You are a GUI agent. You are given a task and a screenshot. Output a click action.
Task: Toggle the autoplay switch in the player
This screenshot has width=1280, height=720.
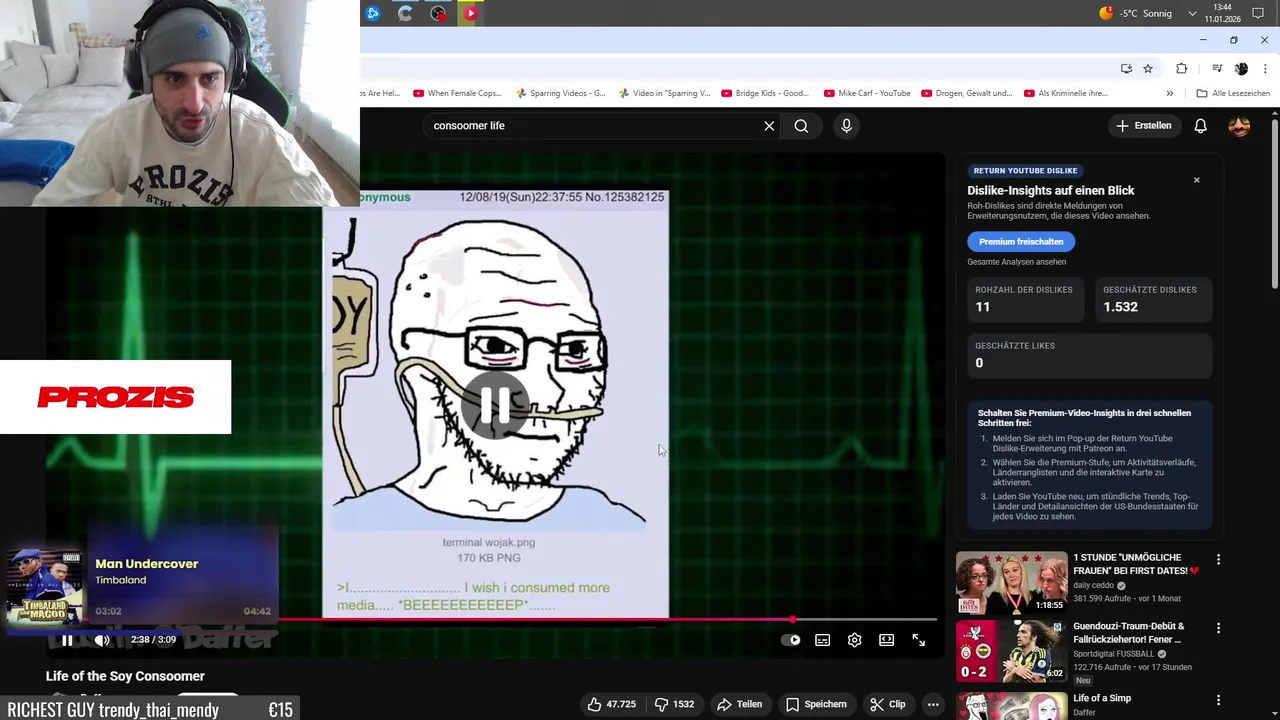coord(790,640)
